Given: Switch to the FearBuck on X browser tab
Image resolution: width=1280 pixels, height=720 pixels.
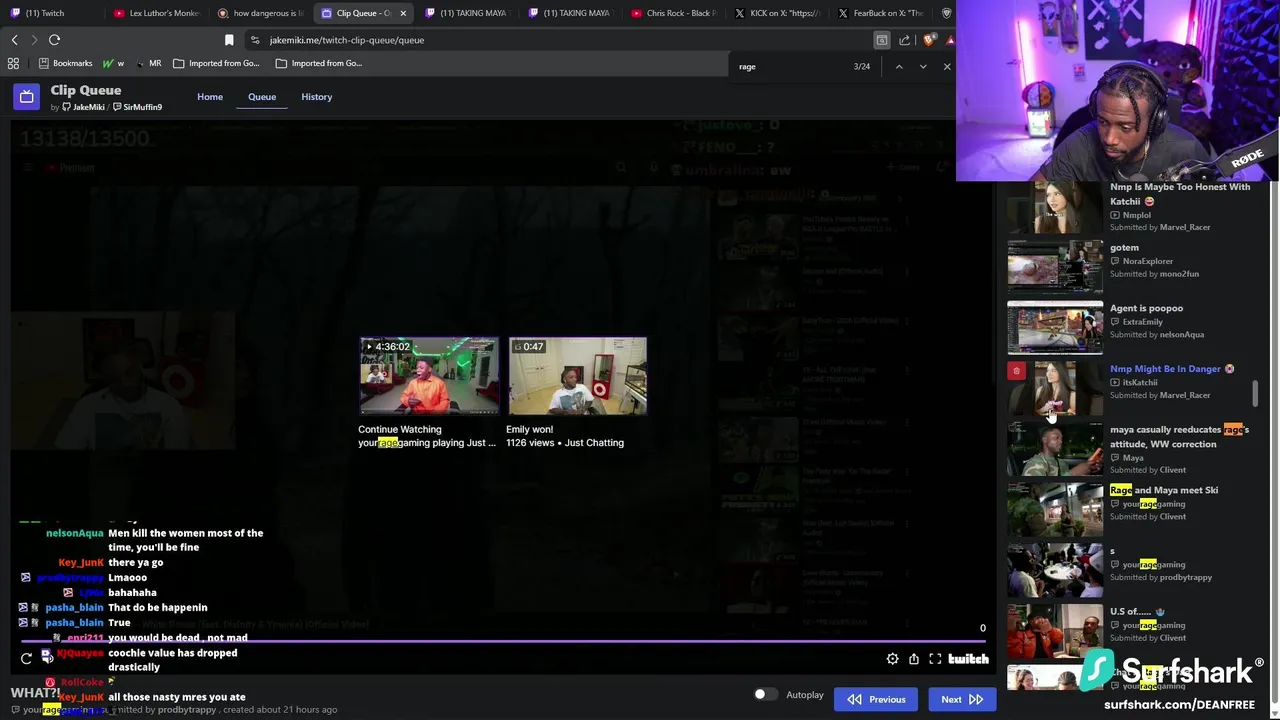Looking at the screenshot, I should tap(881, 13).
